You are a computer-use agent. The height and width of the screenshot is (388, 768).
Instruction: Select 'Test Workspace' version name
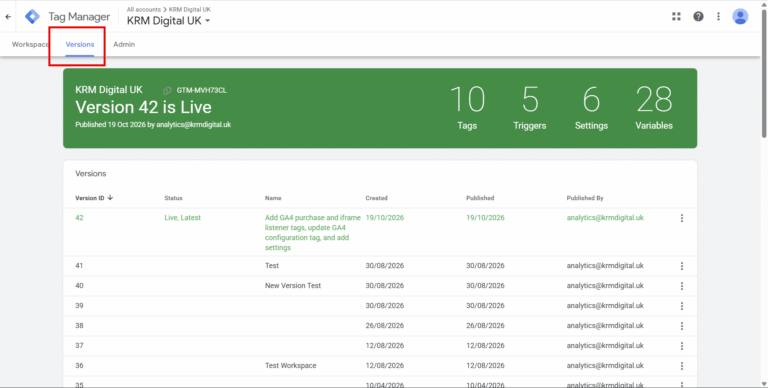pos(290,365)
